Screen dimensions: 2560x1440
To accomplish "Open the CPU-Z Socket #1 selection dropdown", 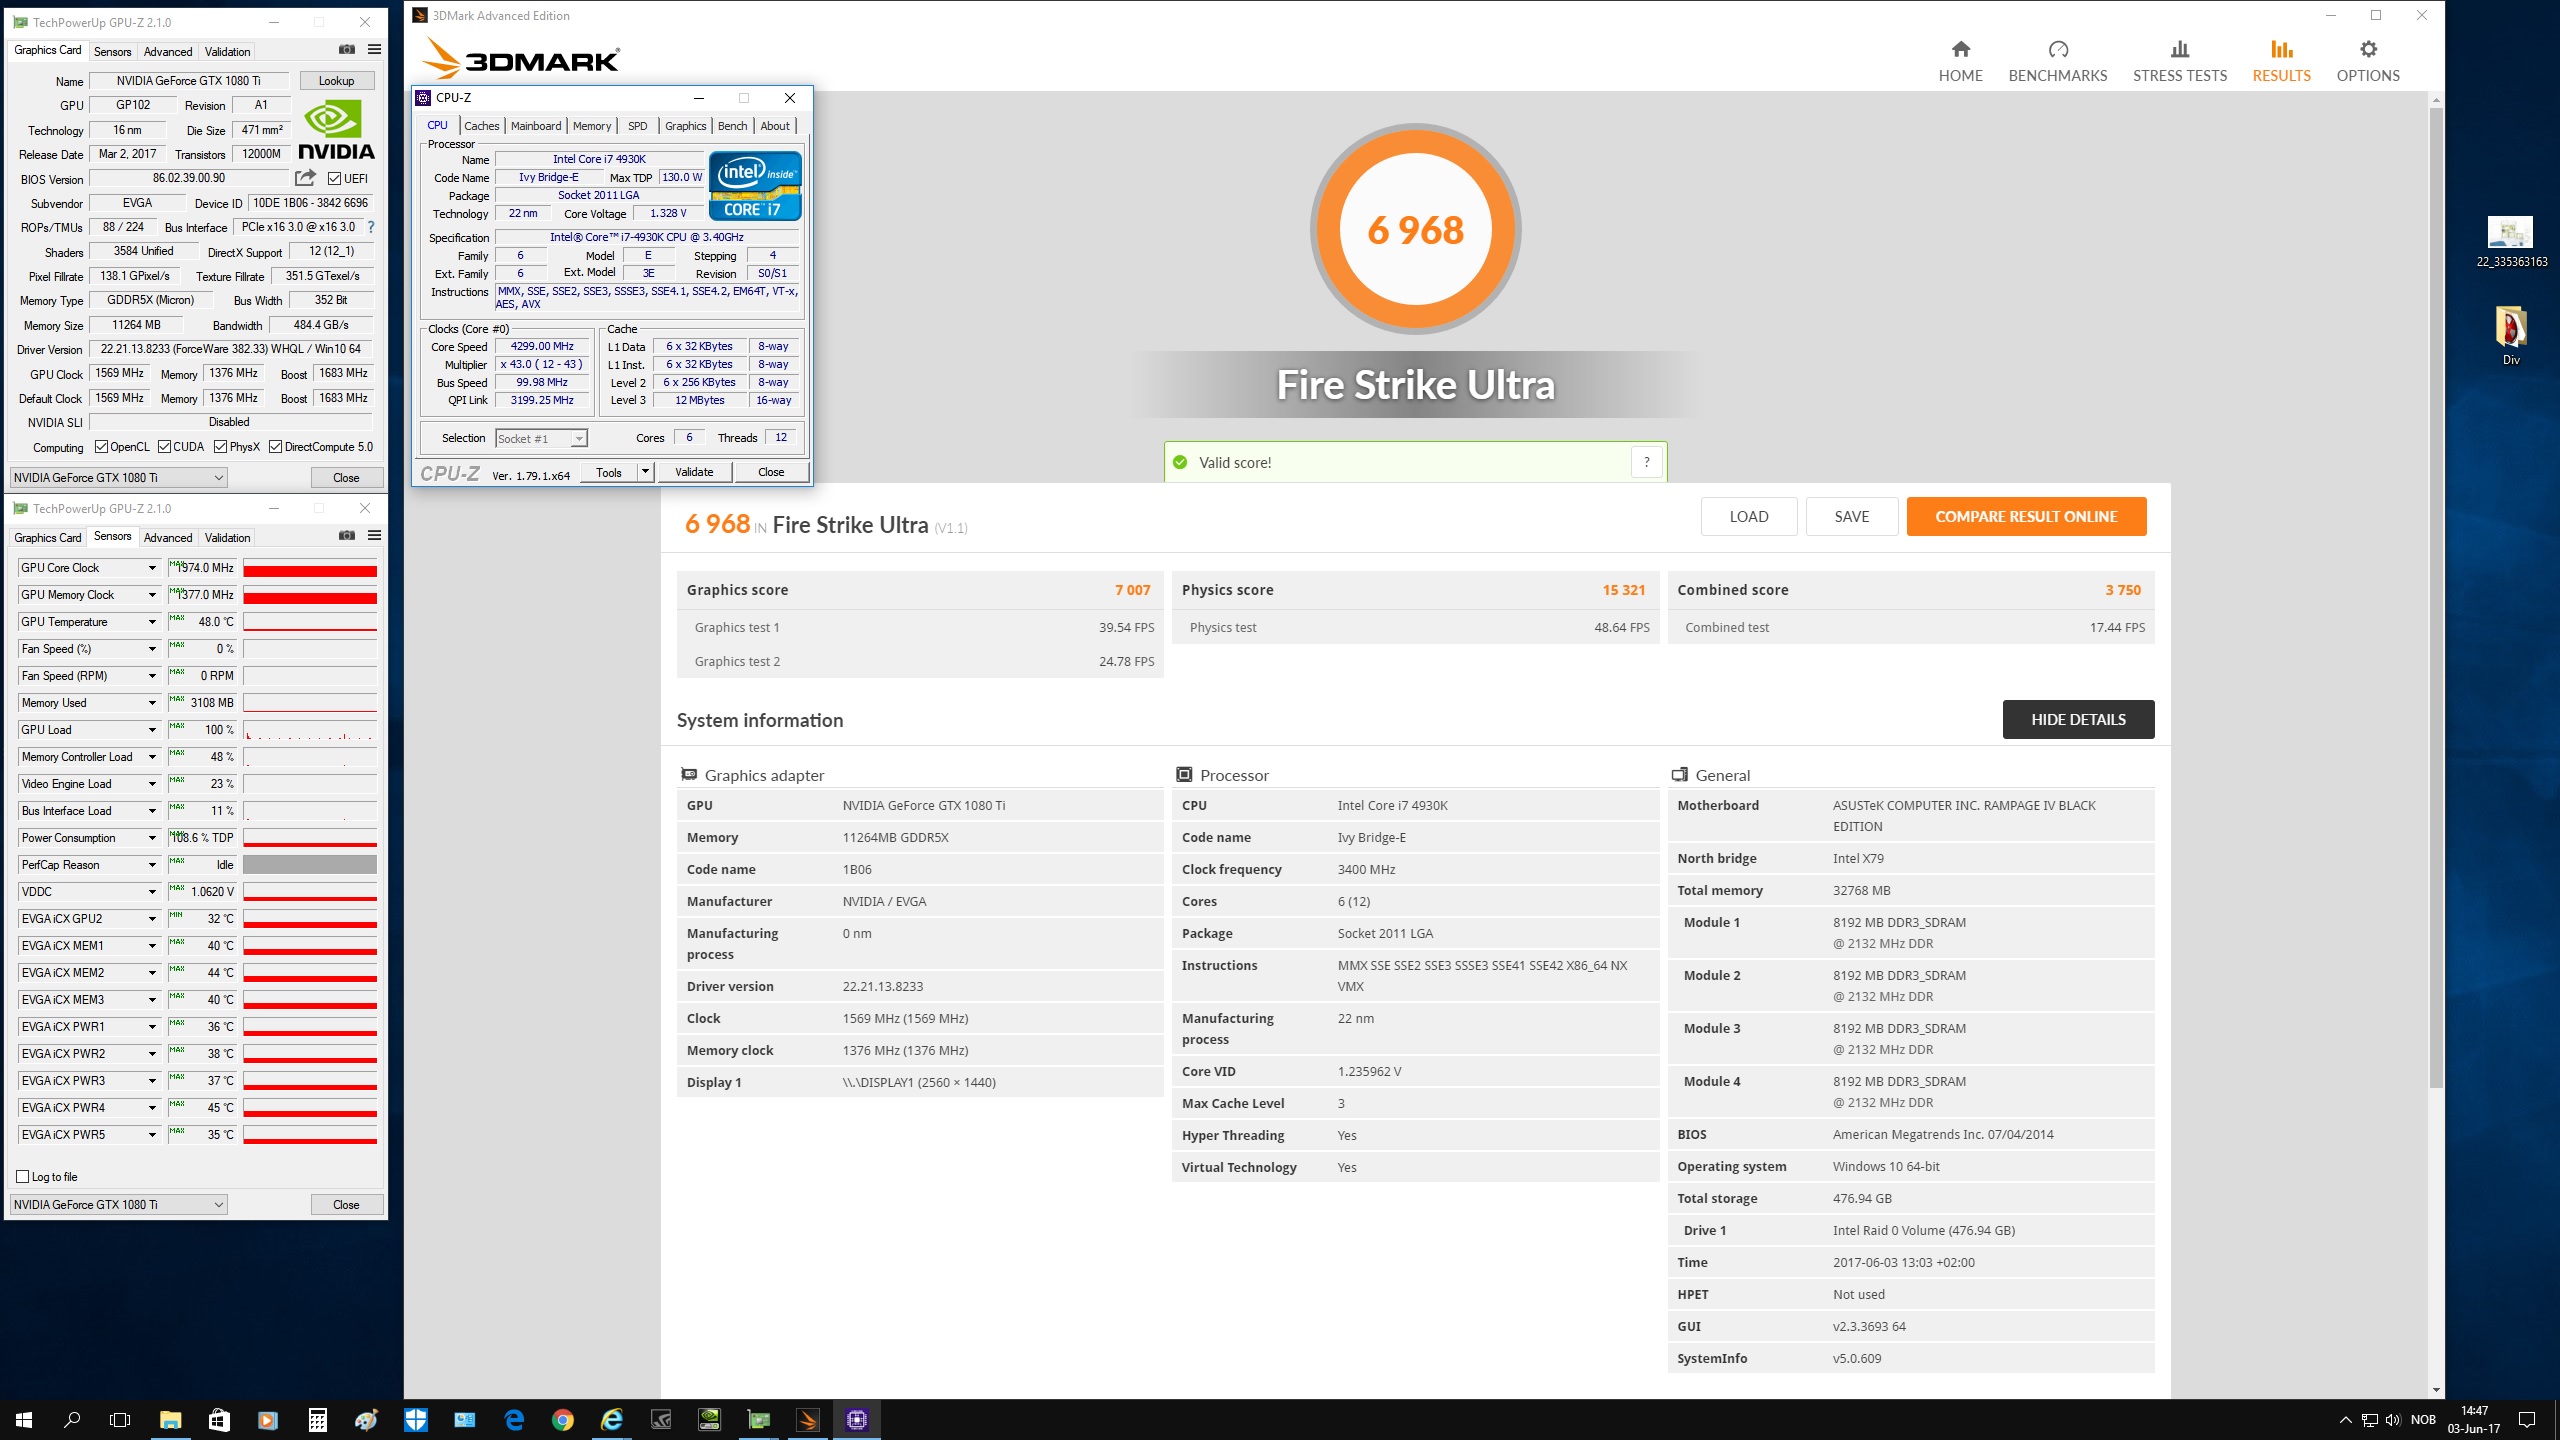I will [542, 439].
